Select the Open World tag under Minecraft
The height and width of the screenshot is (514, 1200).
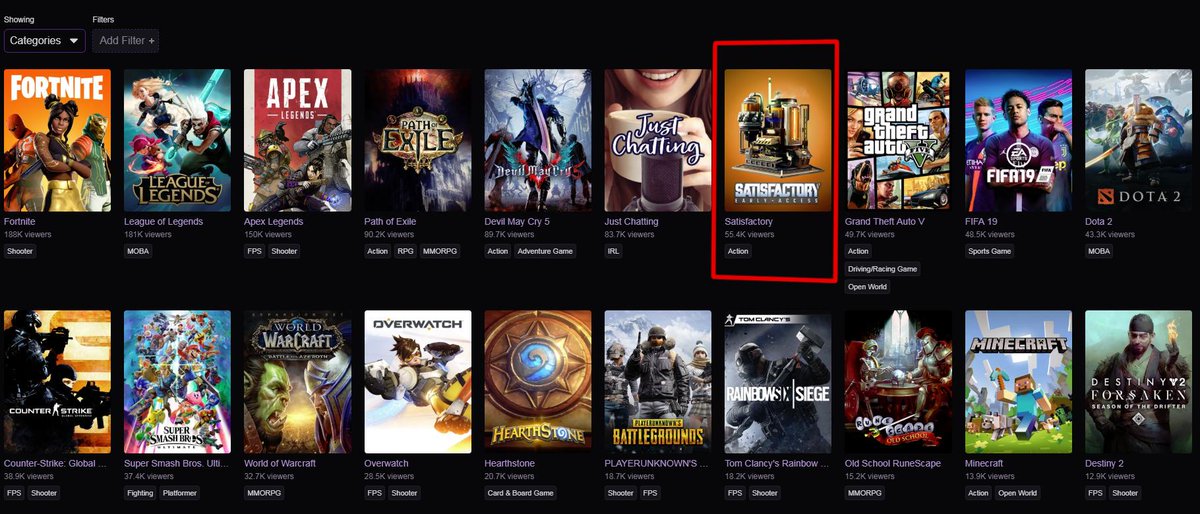coord(1018,493)
